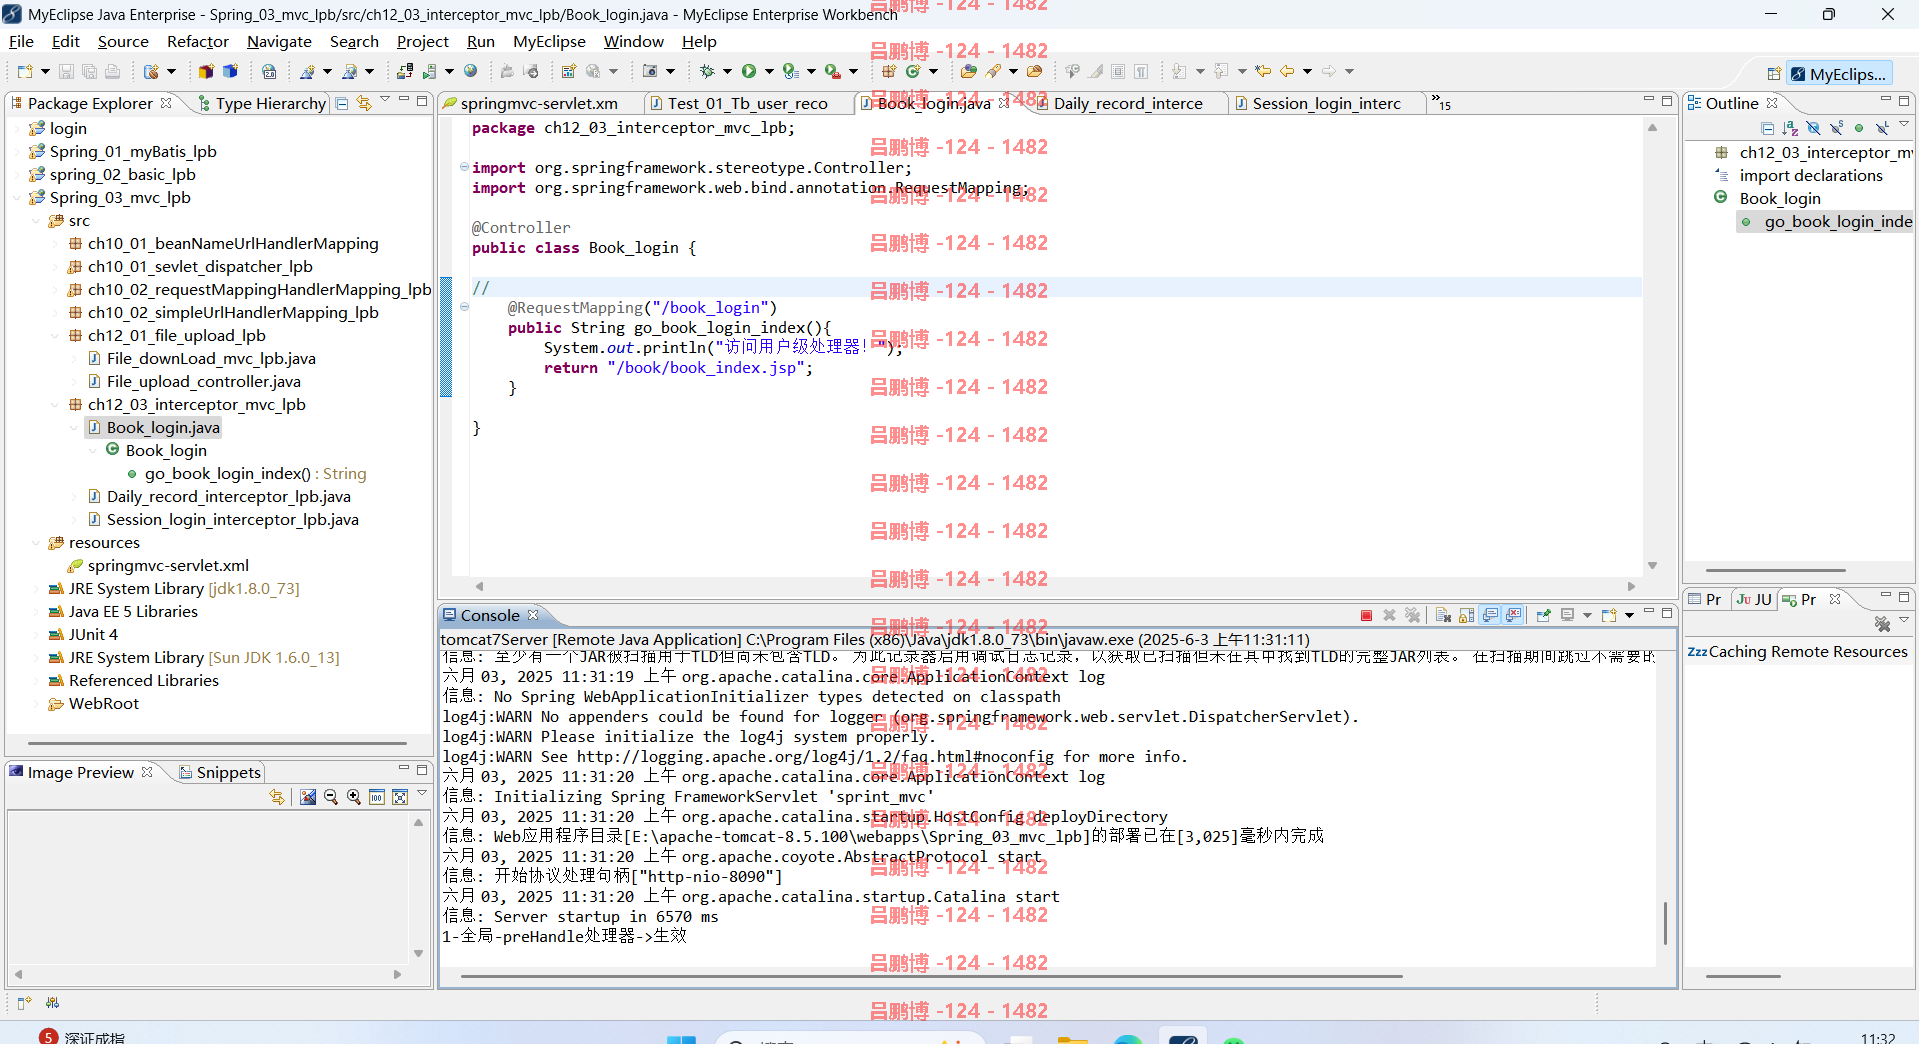Screen dimensions: 1919x1044
Task: Click the New Java Package toolbar icon
Action: pyautogui.click(x=888, y=71)
